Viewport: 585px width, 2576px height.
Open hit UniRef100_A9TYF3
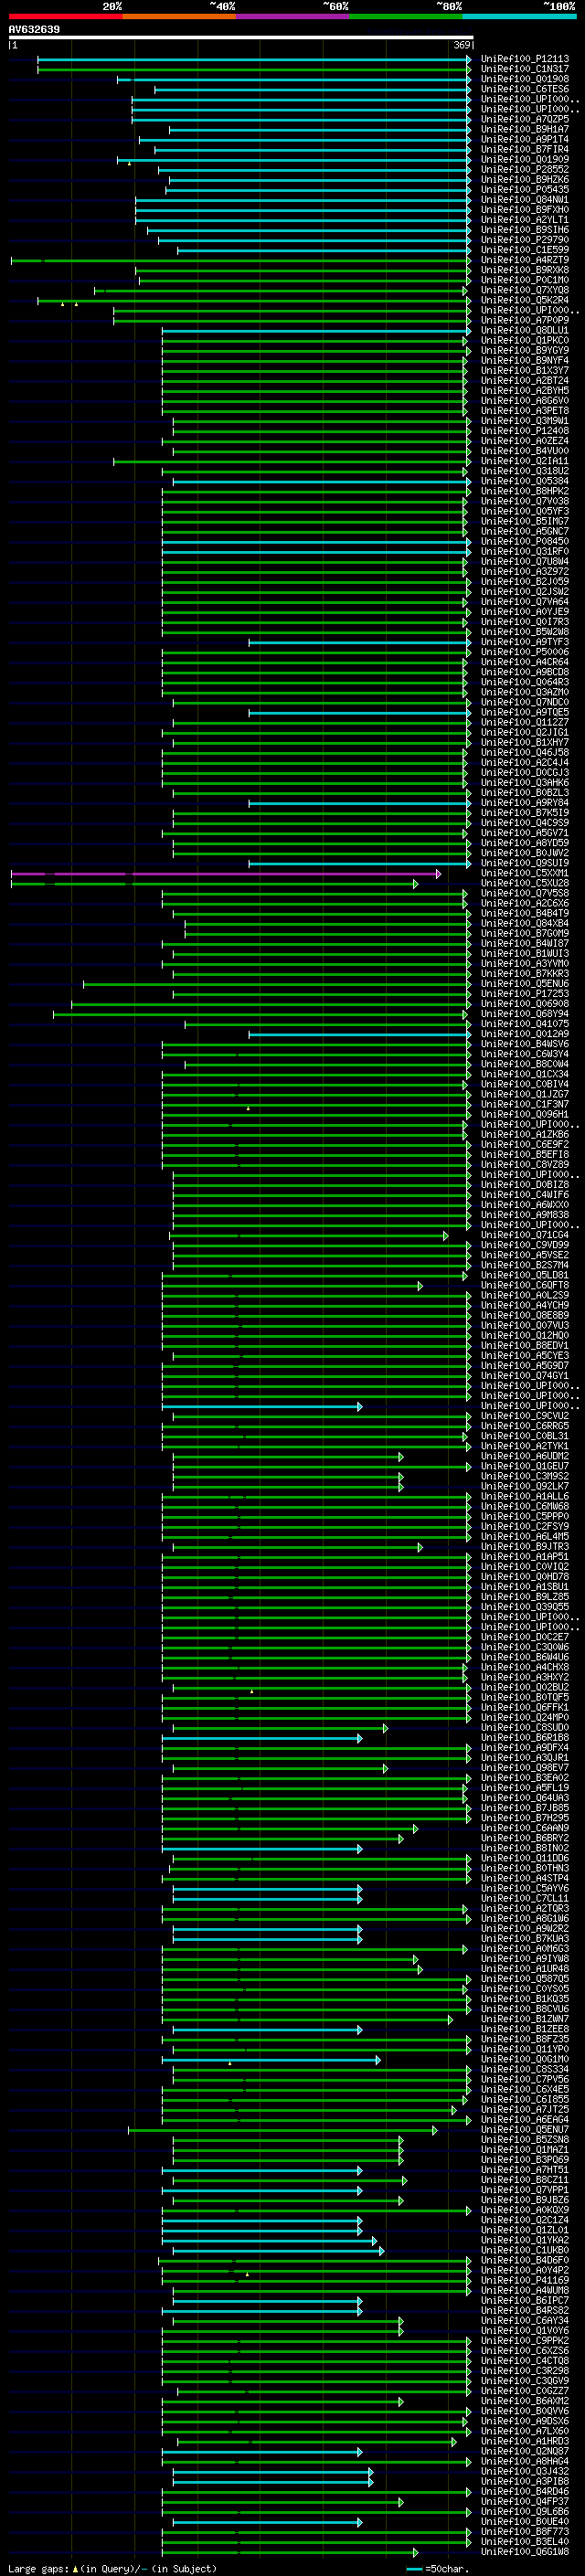(x=525, y=642)
